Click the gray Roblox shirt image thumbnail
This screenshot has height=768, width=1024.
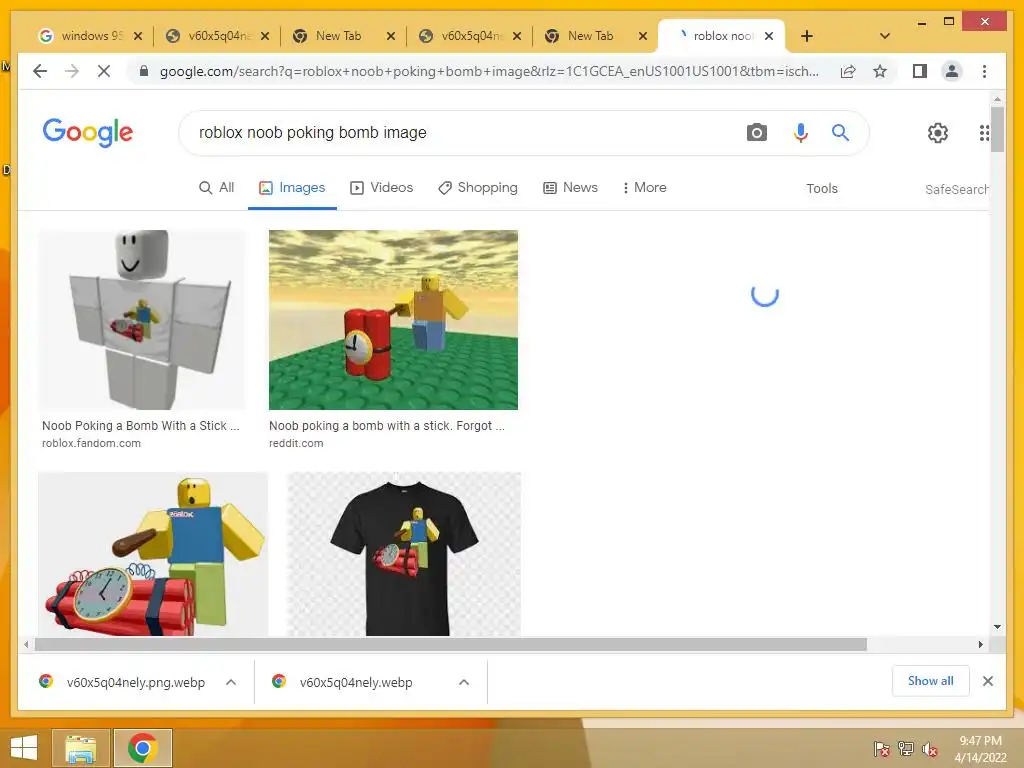point(142,319)
